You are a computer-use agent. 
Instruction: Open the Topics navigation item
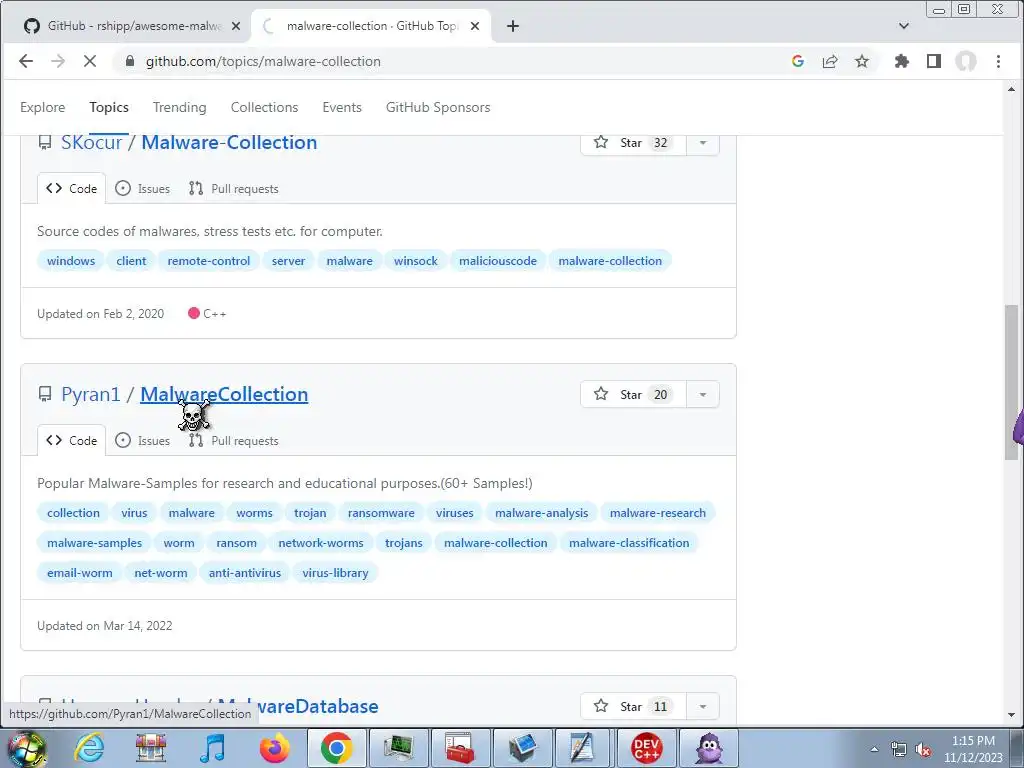(x=109, y=107)
